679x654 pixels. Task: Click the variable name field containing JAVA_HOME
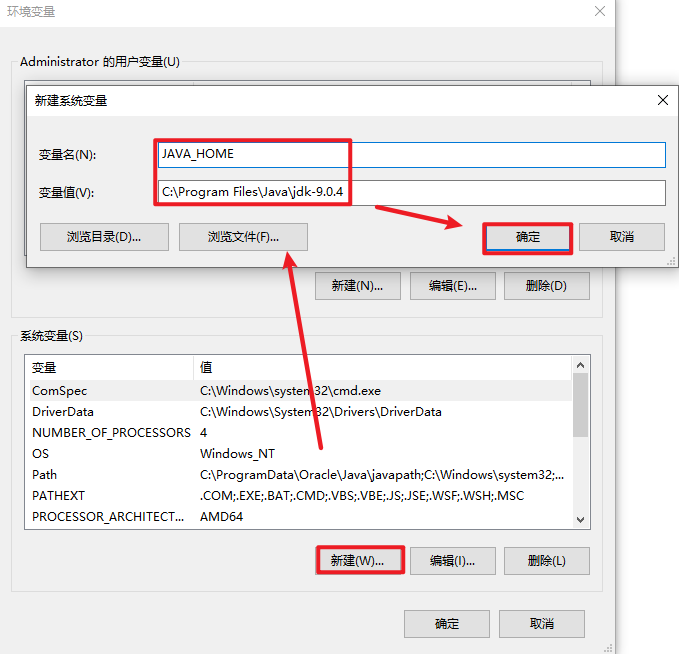click(x=411, y=155)
